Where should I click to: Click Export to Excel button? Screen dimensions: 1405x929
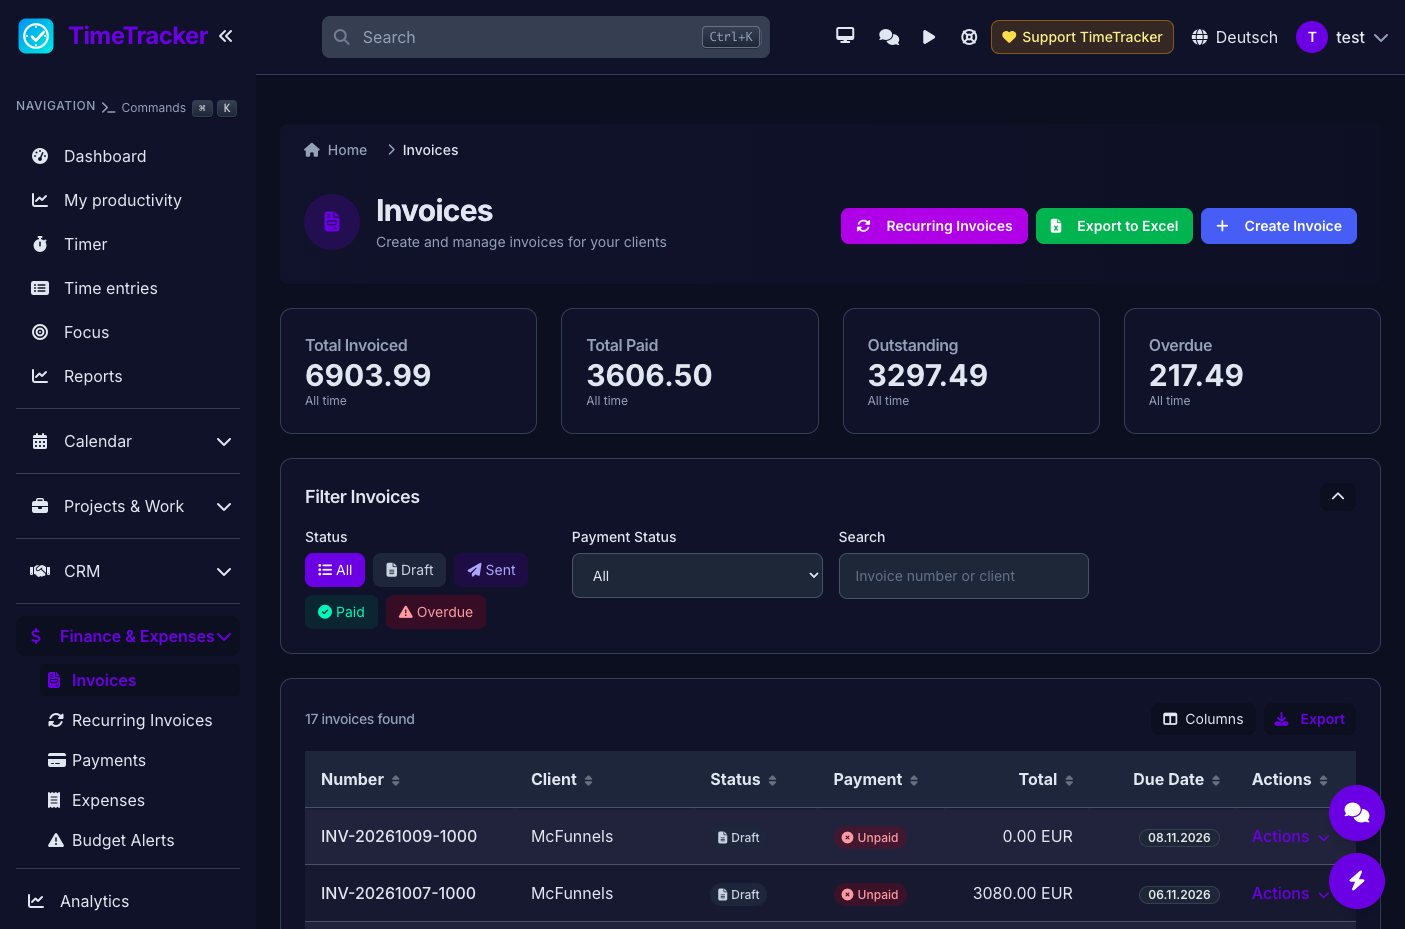pyautogui.click(x=1114, y=226)
